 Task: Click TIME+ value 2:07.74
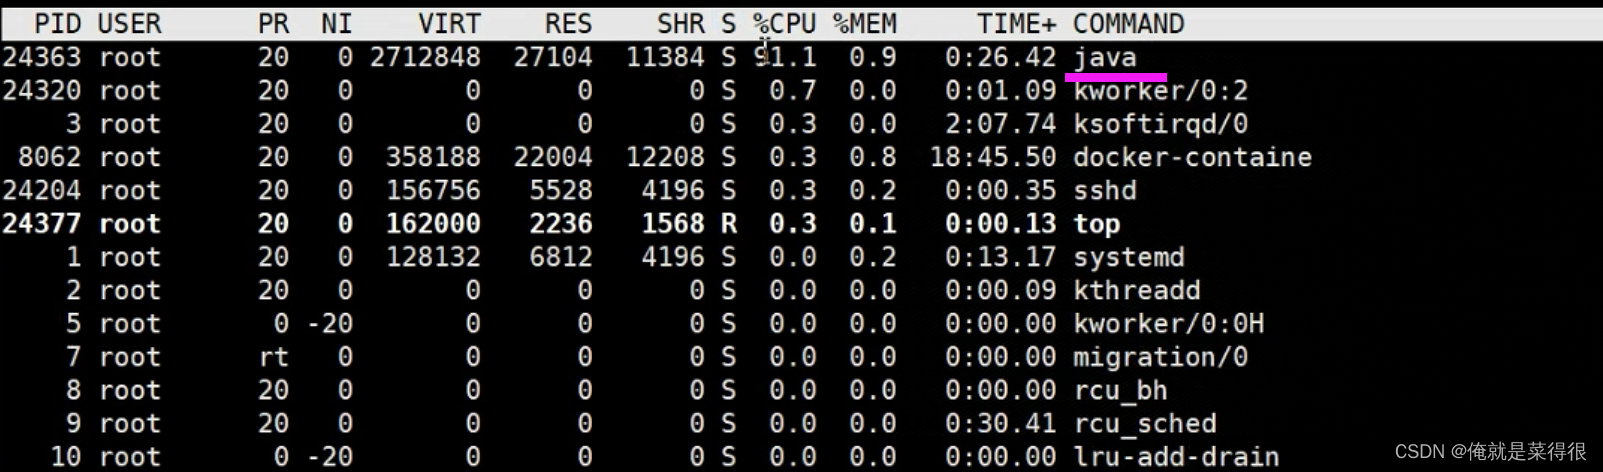coord(1000,123)
